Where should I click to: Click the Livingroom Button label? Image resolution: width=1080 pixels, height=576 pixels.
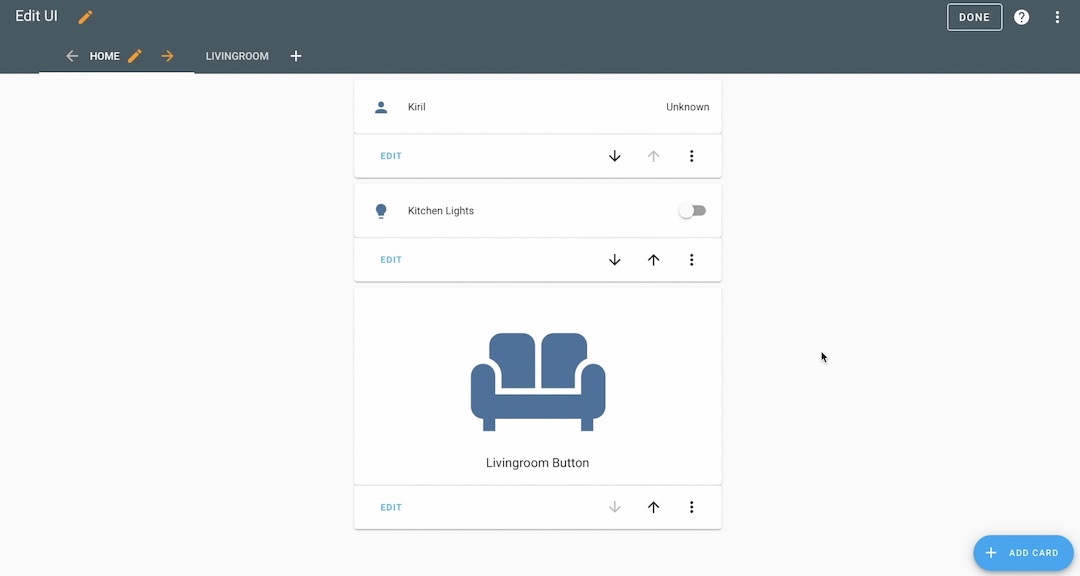pos(537,463)
